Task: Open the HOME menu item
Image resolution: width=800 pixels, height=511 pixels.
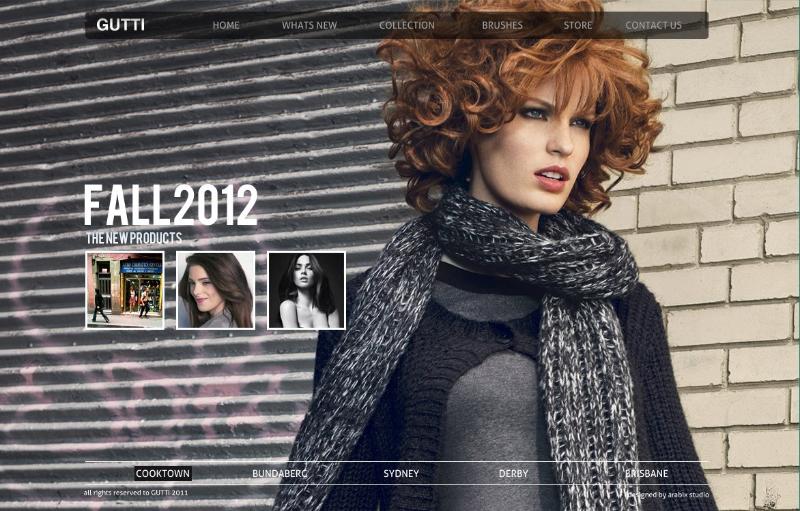Action: (x=226, y=25)
